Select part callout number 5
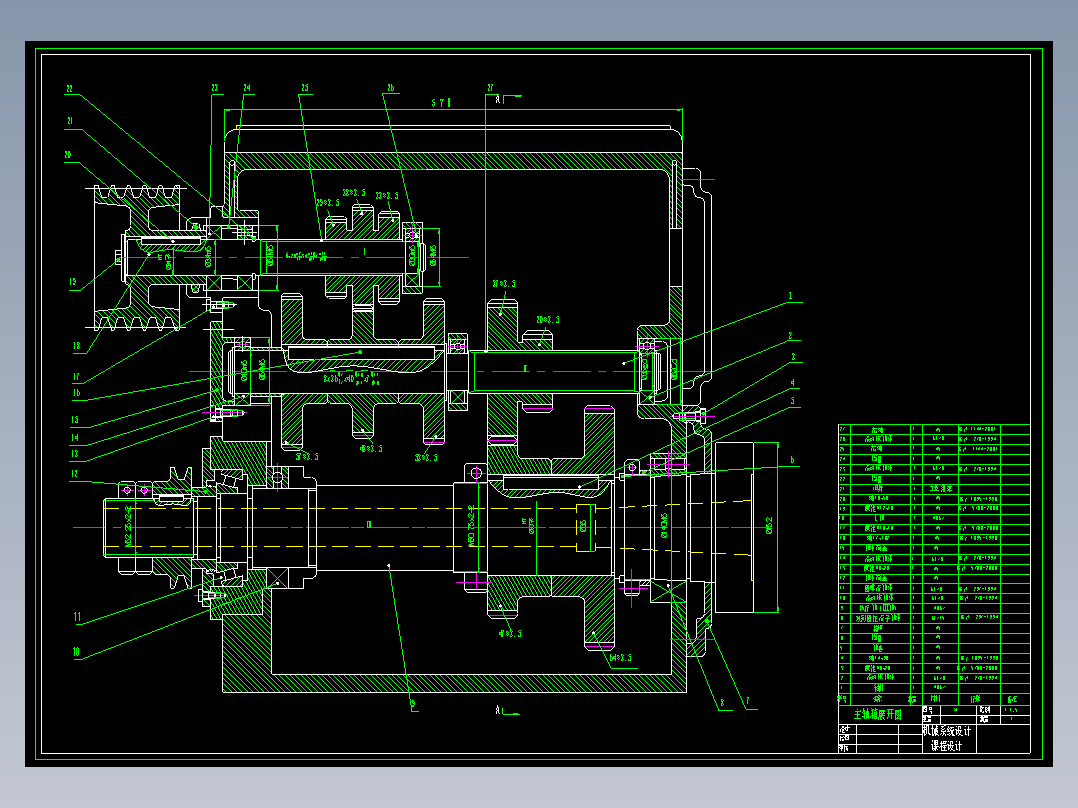This screenshot has height=808, width=1078. [x=793, y=401]
